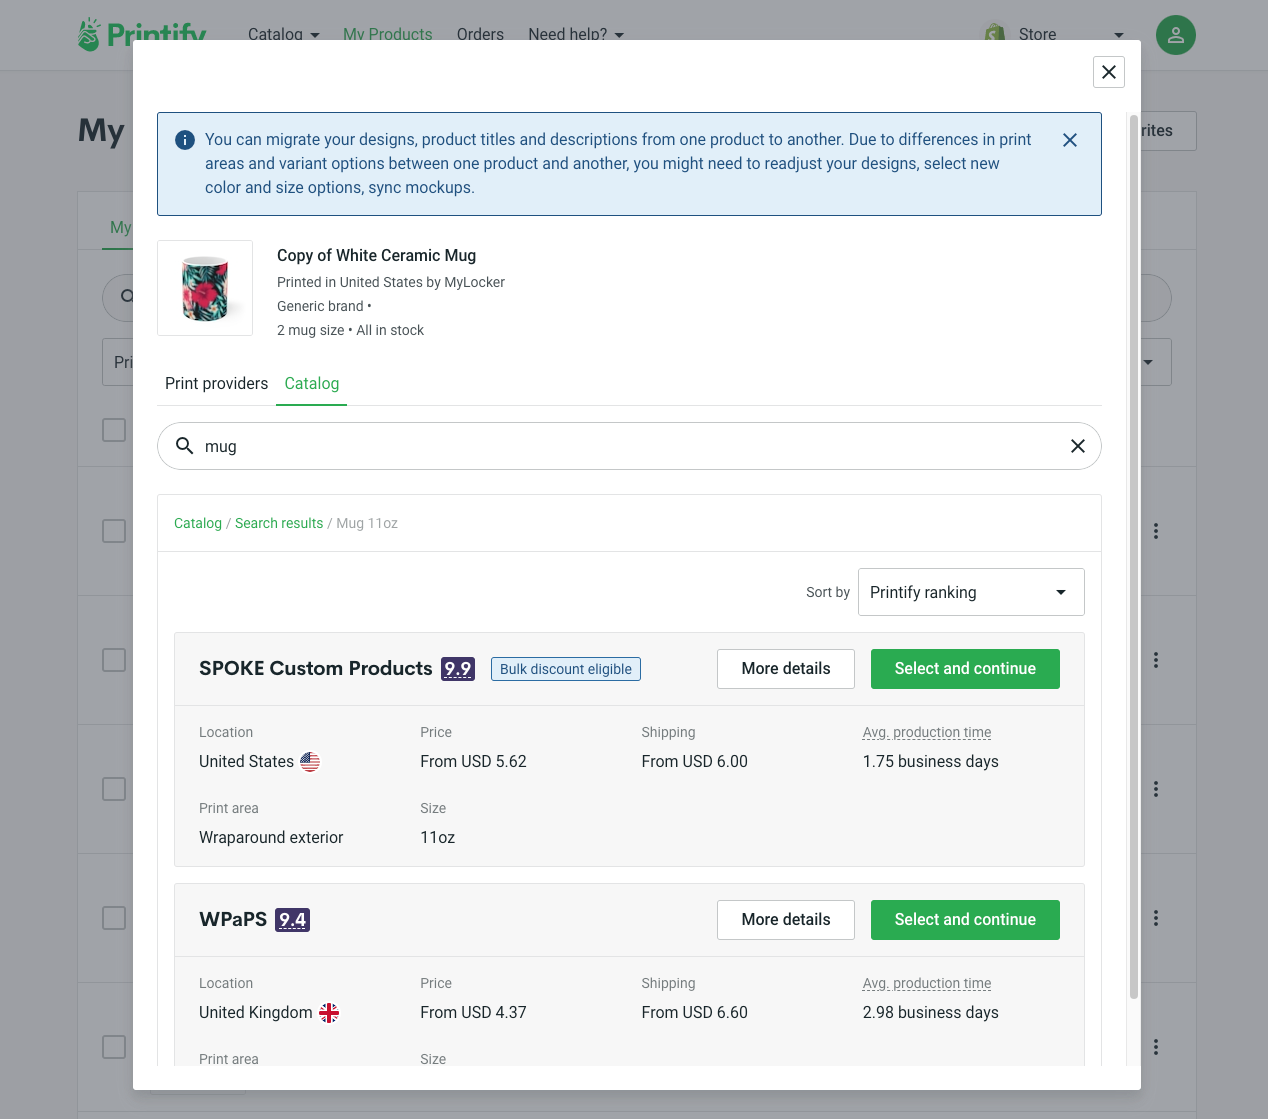Open the user account avatar menu
This screenshot has width=1268, height=1119.
1176,35
